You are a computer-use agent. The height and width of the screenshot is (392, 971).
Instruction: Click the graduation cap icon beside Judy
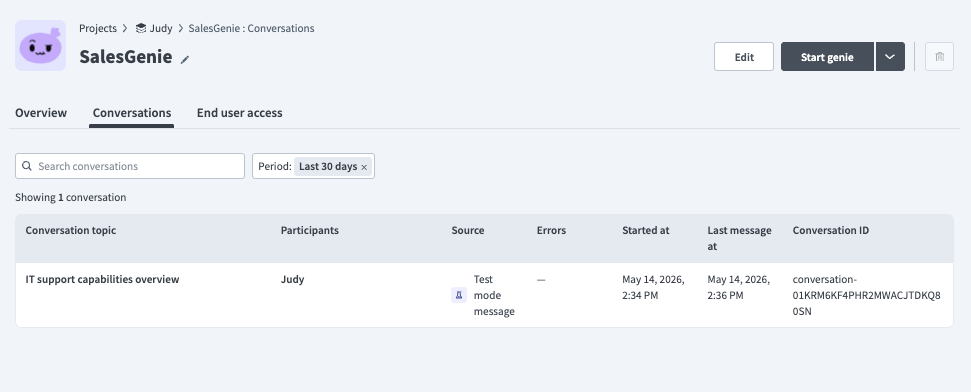(x=141, y=28)
